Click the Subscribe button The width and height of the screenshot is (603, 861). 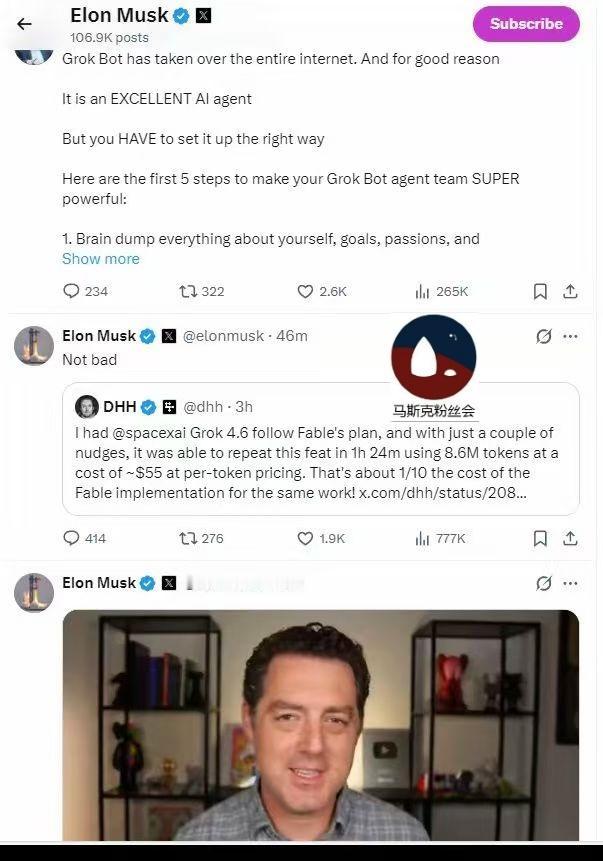(x=526, y=24)
